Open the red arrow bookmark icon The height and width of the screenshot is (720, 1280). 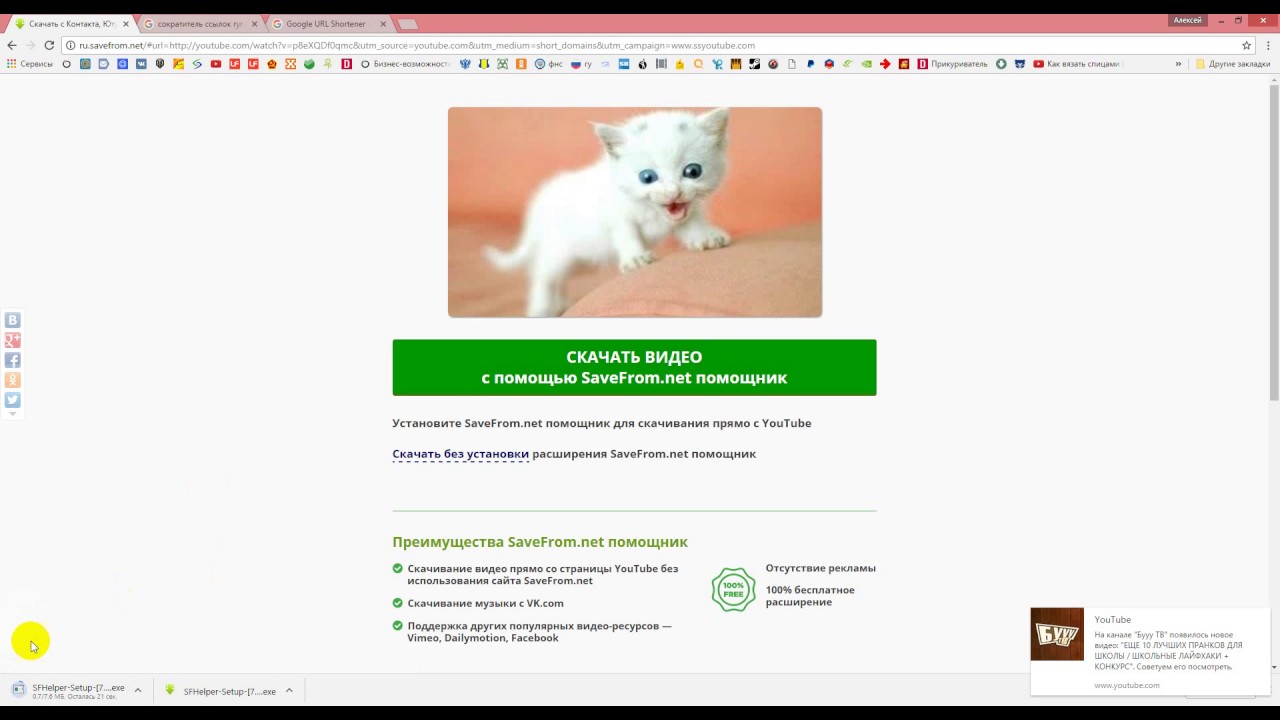(885, 64)
